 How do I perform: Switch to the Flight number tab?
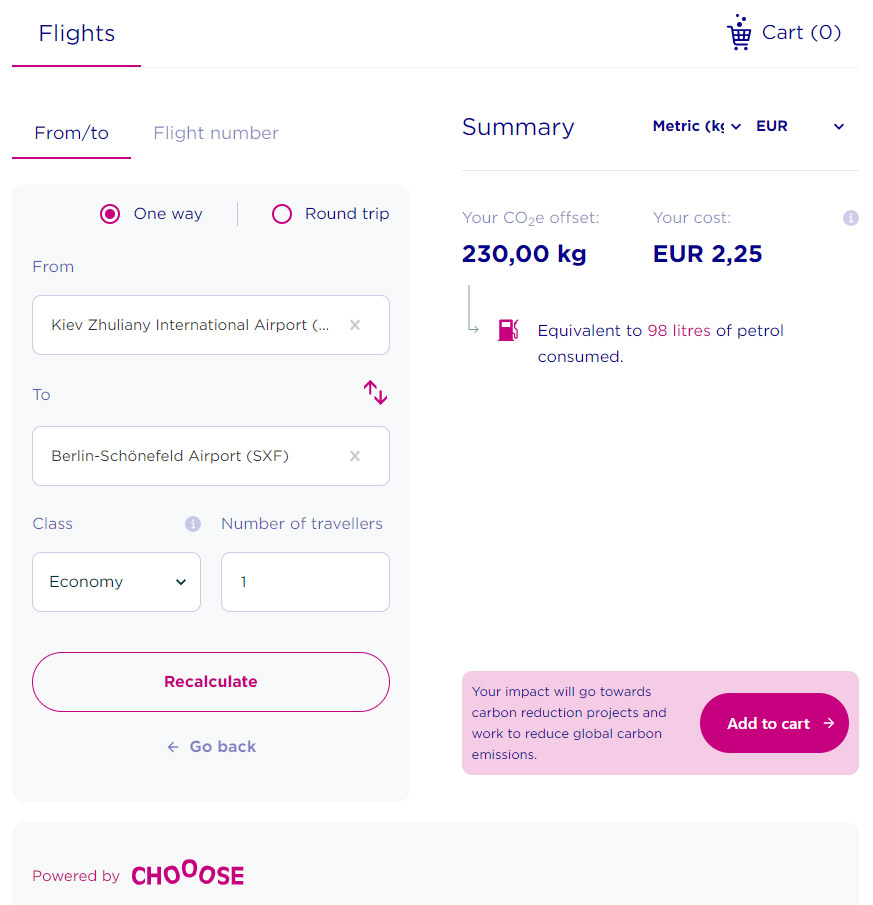pos(216,133)
